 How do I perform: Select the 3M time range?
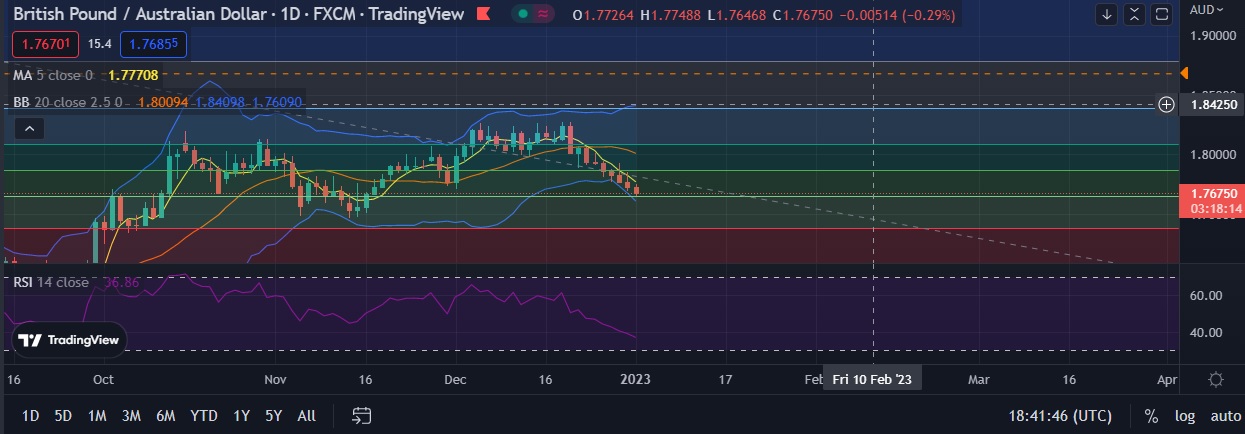(131, 415)
